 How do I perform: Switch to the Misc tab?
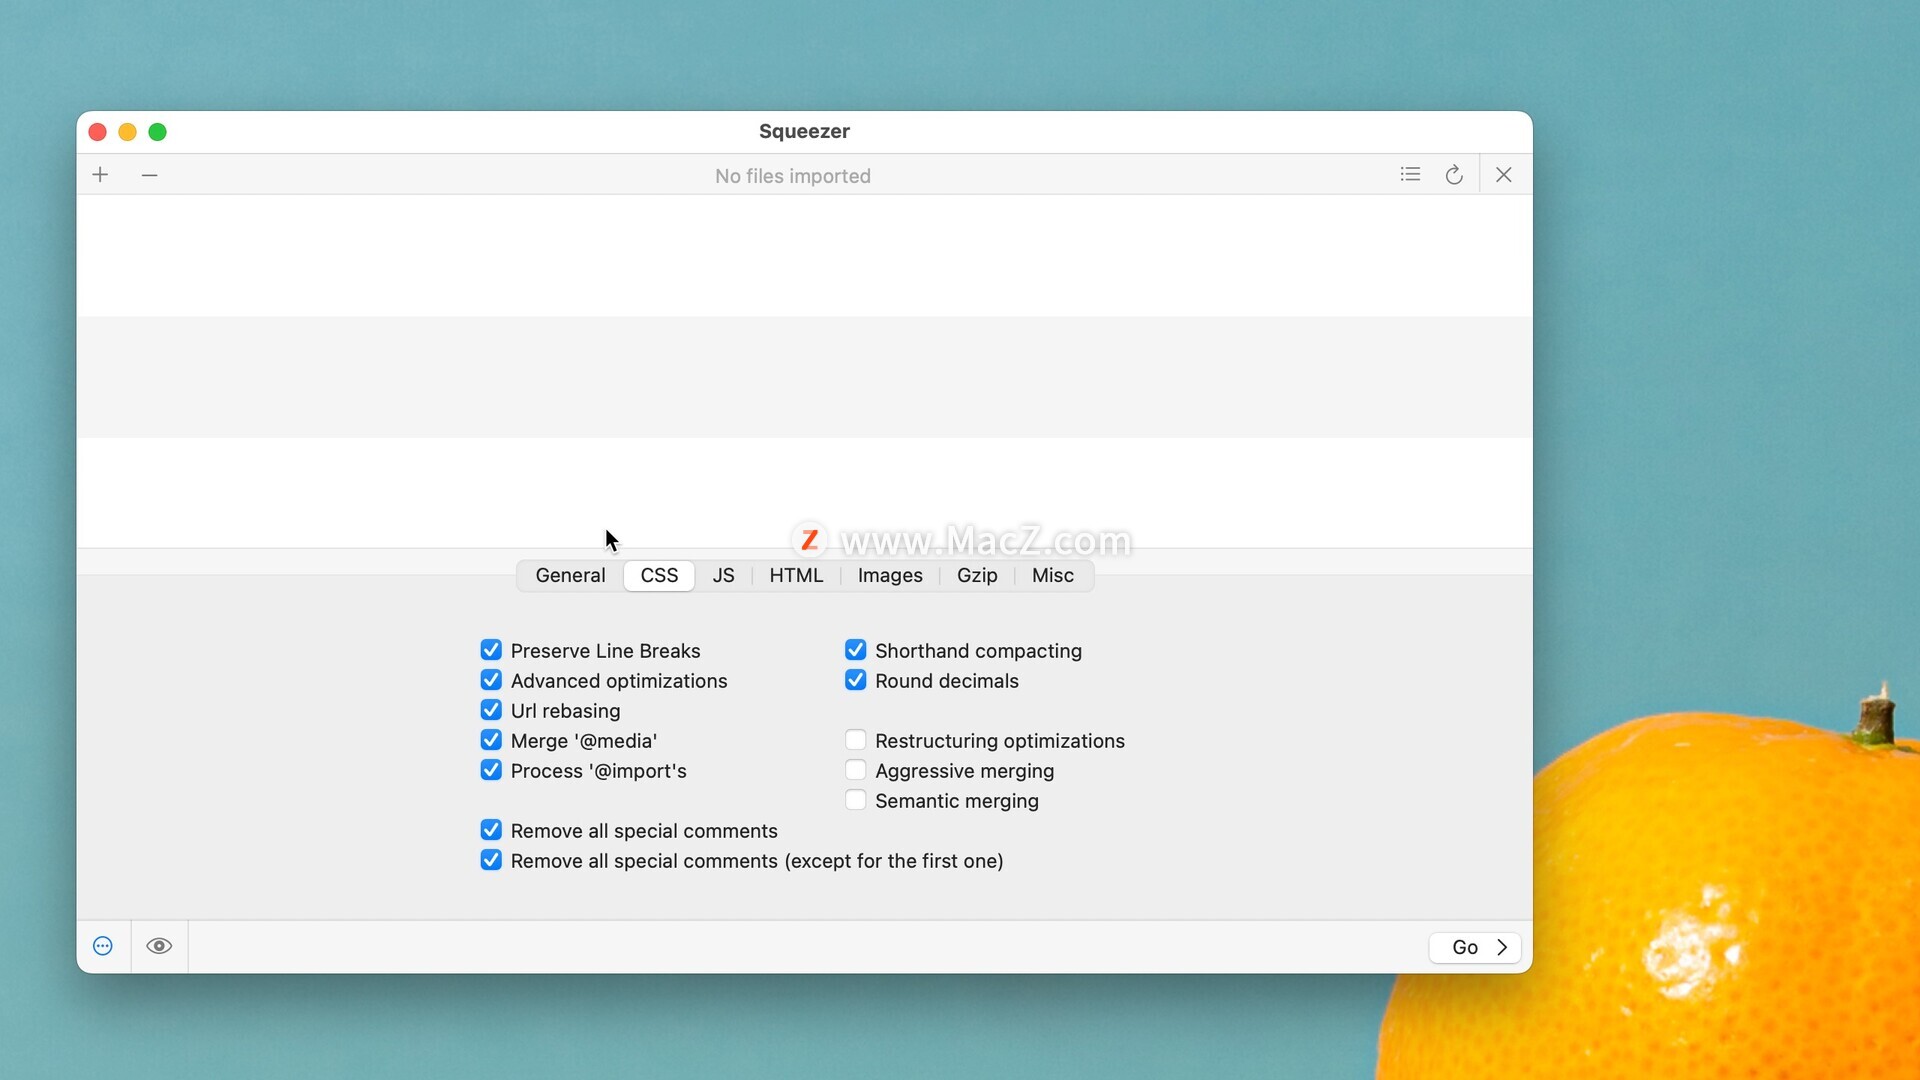(1053, 576)
